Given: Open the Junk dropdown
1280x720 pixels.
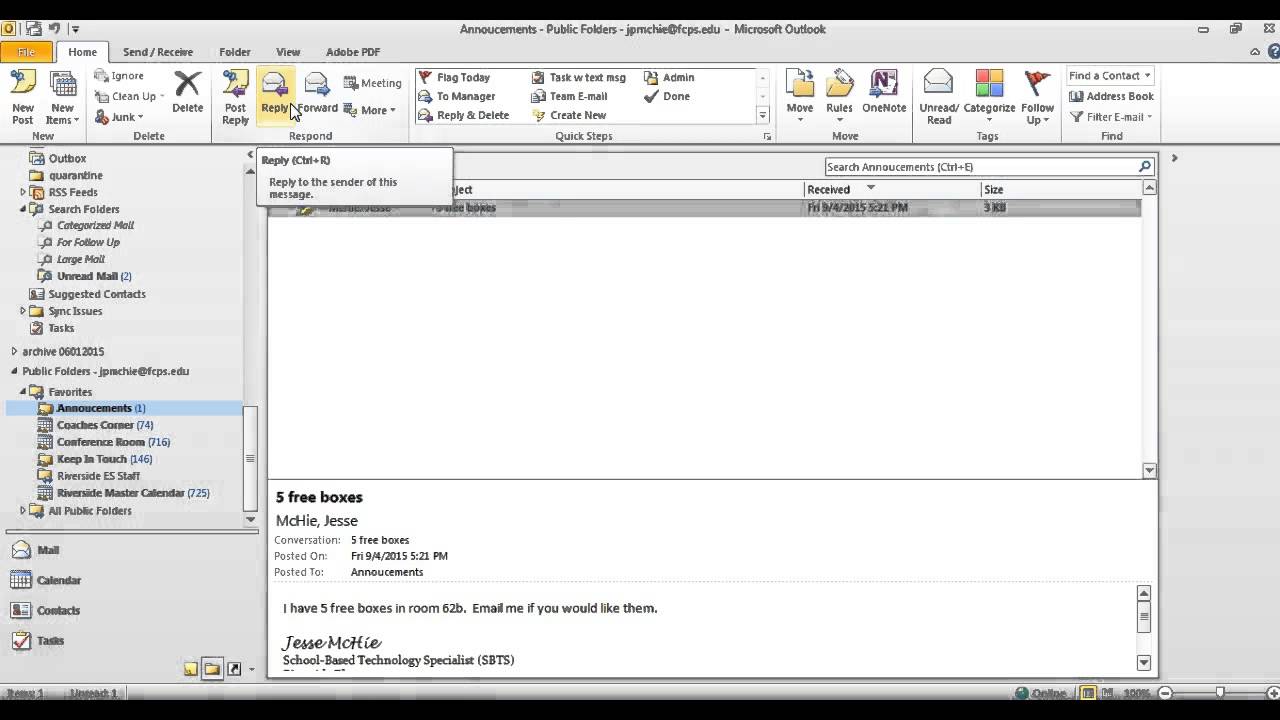Looking at the screenshot, I should pyautogui.click(x=120, y=116).
